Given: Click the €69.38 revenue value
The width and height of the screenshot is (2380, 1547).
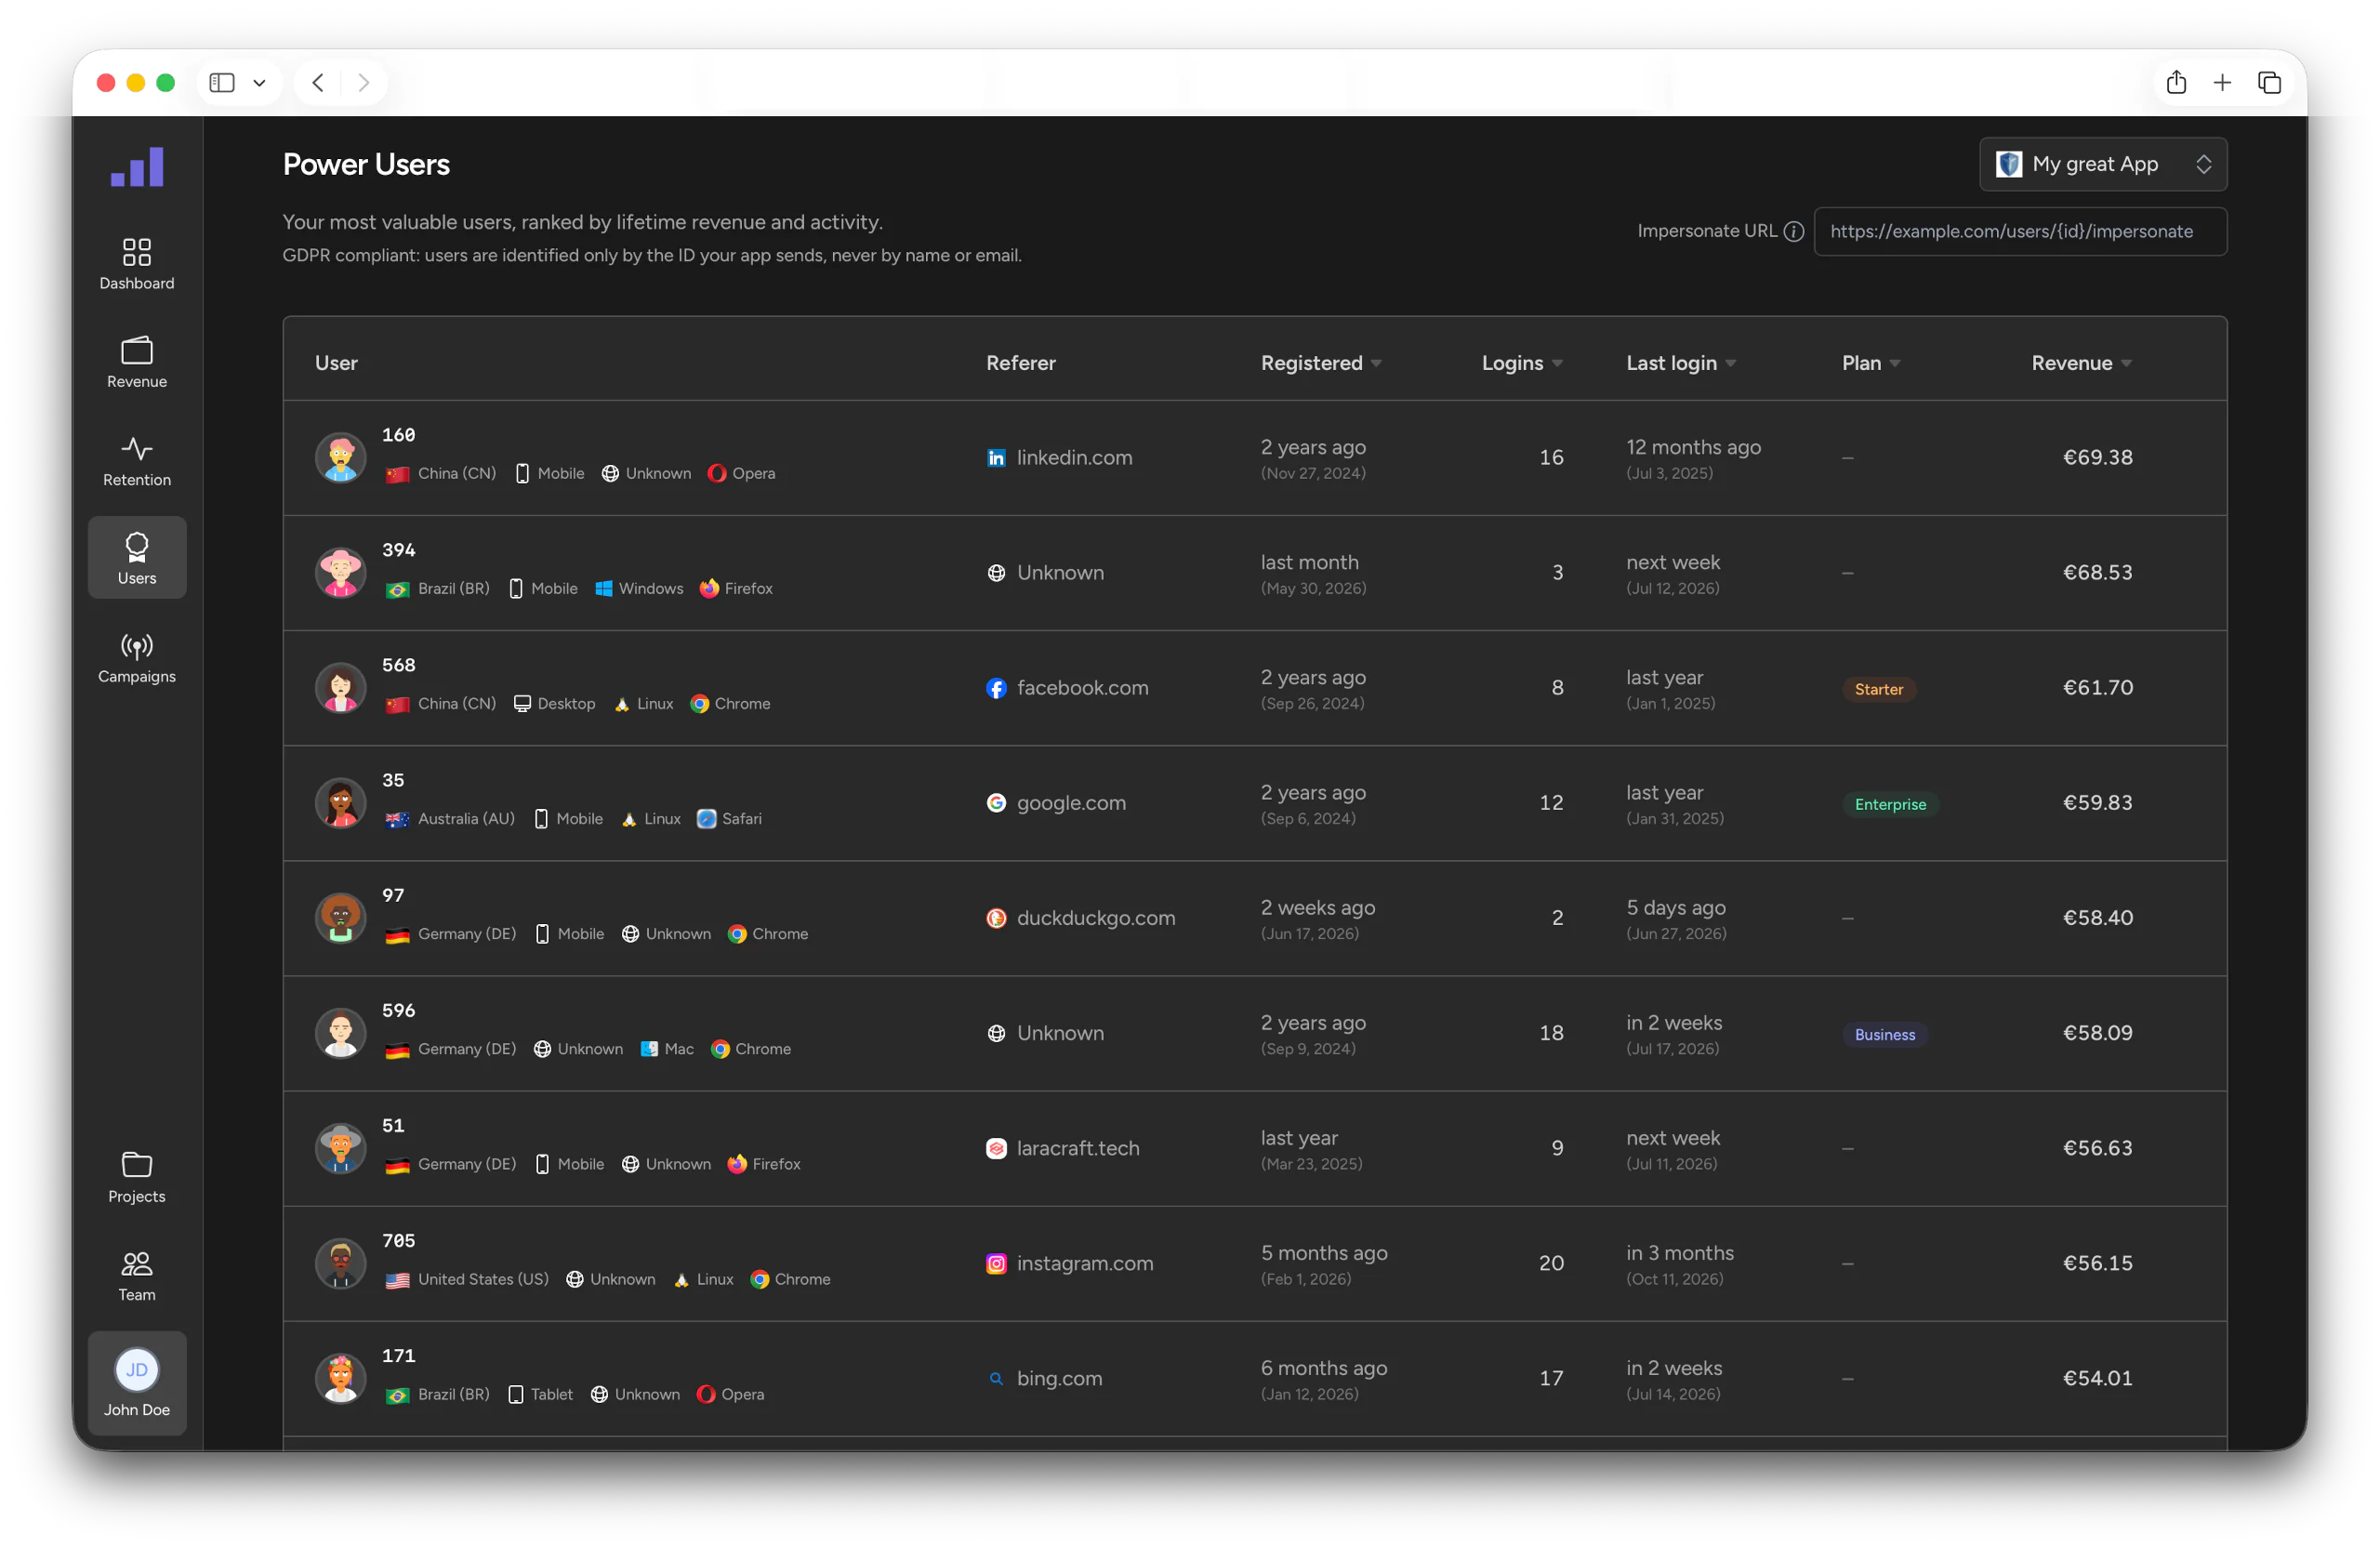Looking at the screenshot, I should point(2097,458).
